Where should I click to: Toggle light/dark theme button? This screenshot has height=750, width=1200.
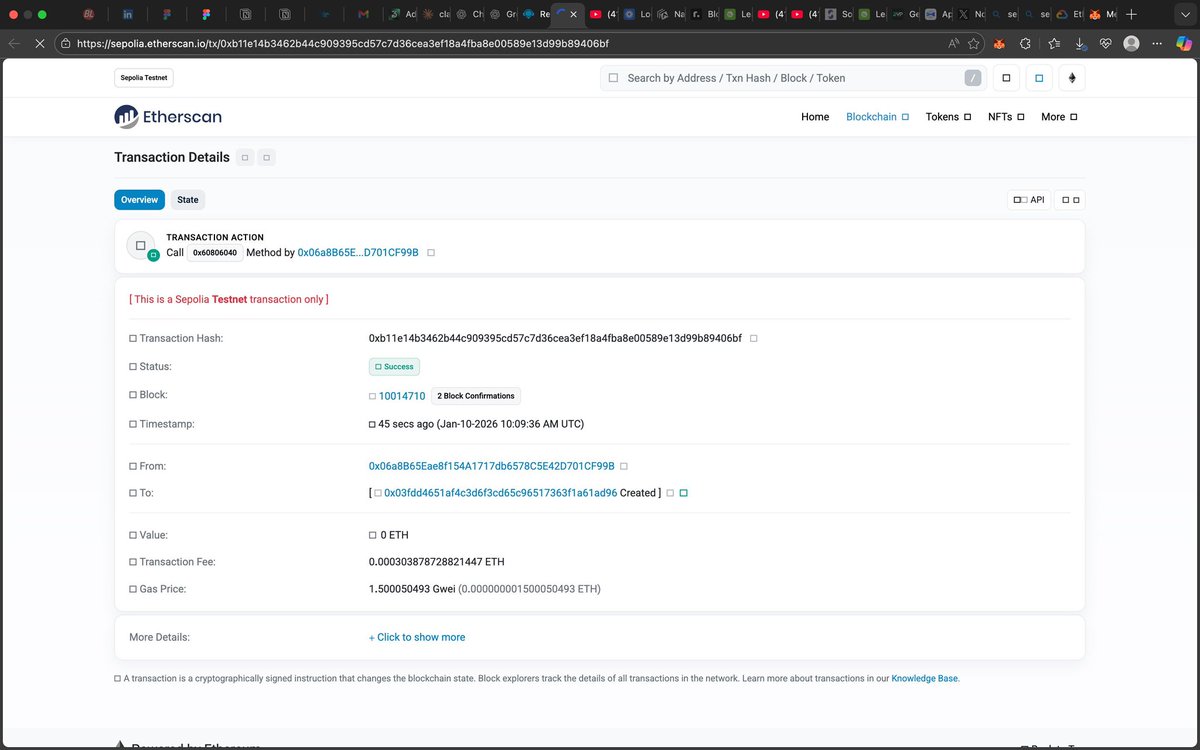point(1039,78)
